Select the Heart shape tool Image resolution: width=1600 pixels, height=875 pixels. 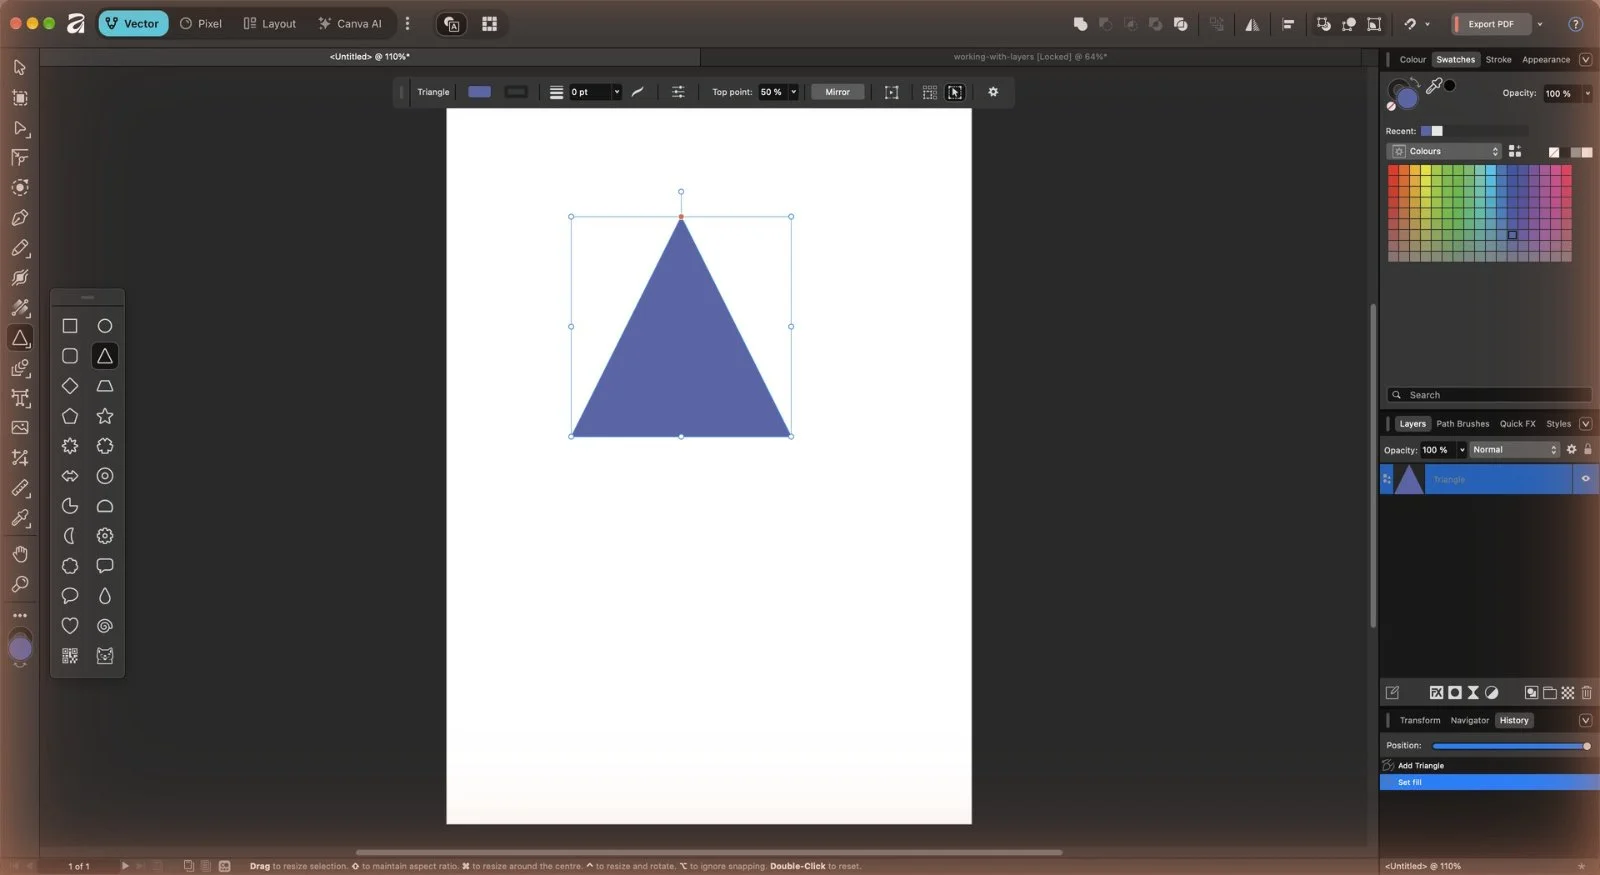[x=70, y=626]
